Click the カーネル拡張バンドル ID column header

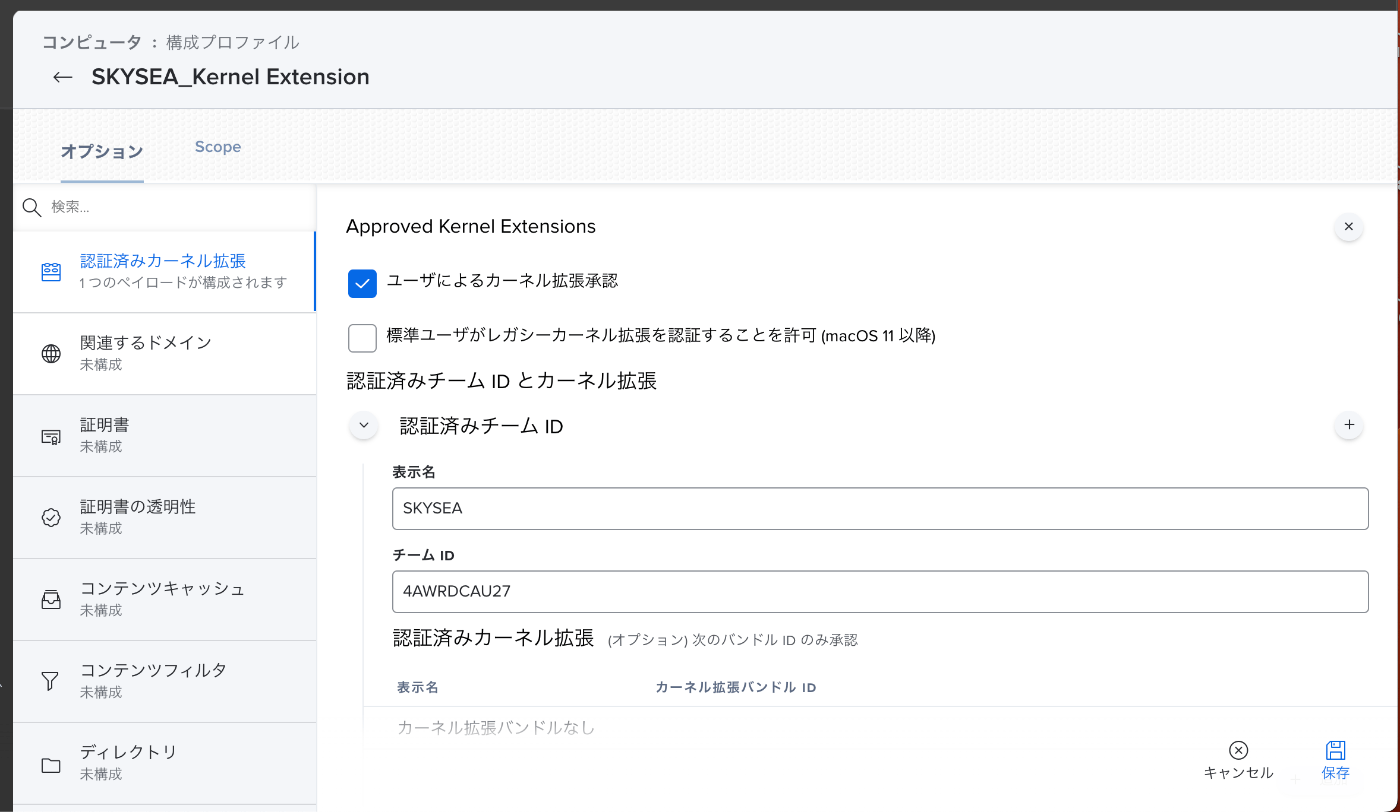pos(736,688)
